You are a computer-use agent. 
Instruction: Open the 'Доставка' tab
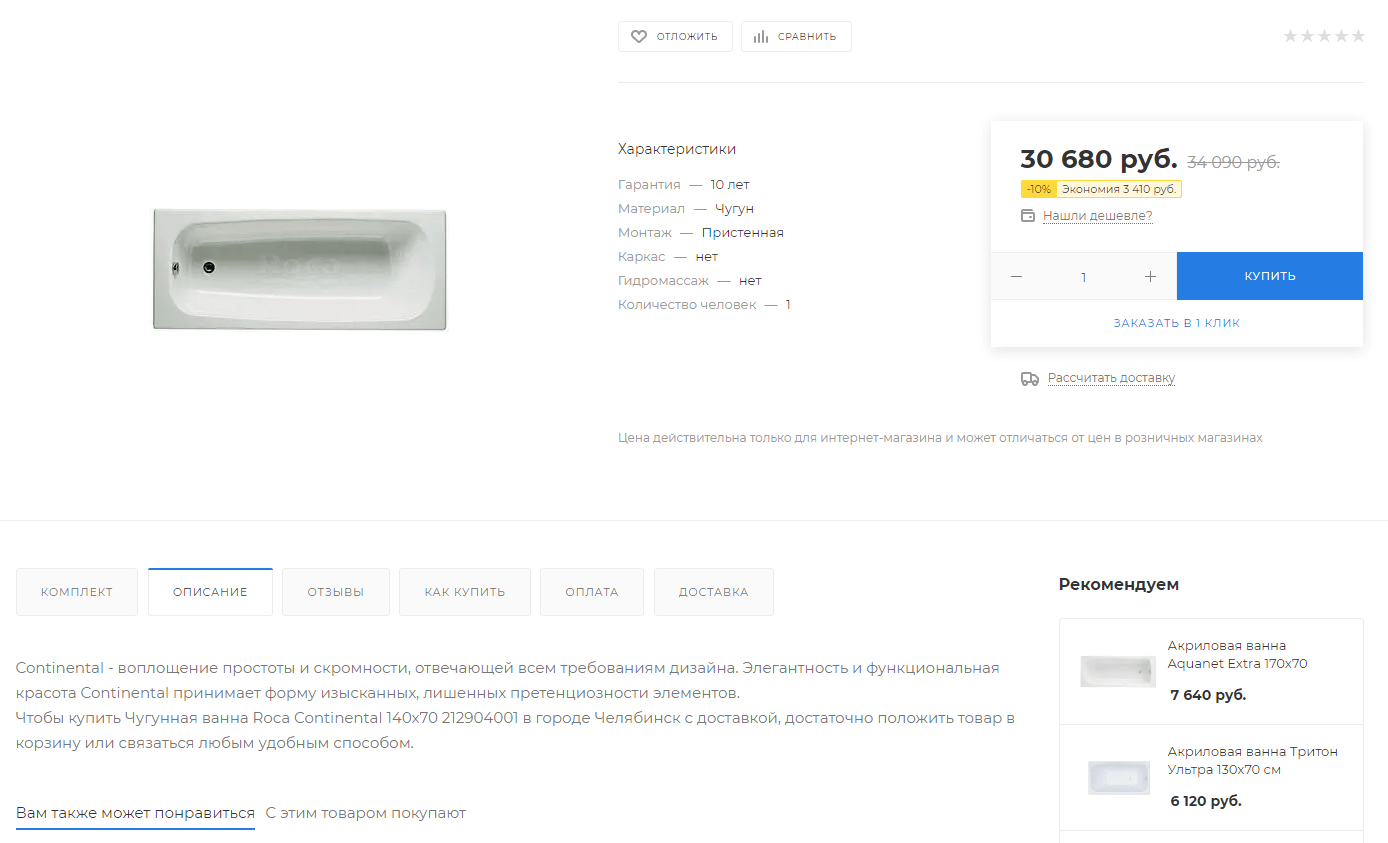tap(713, 592)
